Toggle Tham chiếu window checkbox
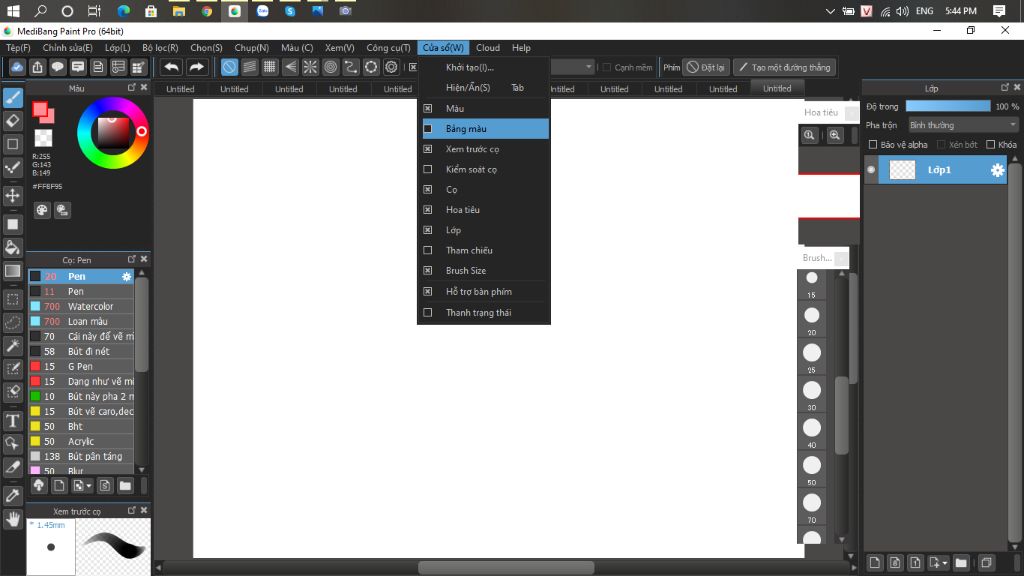This screenshot has height=576, width=1024. tap(428, 250)
